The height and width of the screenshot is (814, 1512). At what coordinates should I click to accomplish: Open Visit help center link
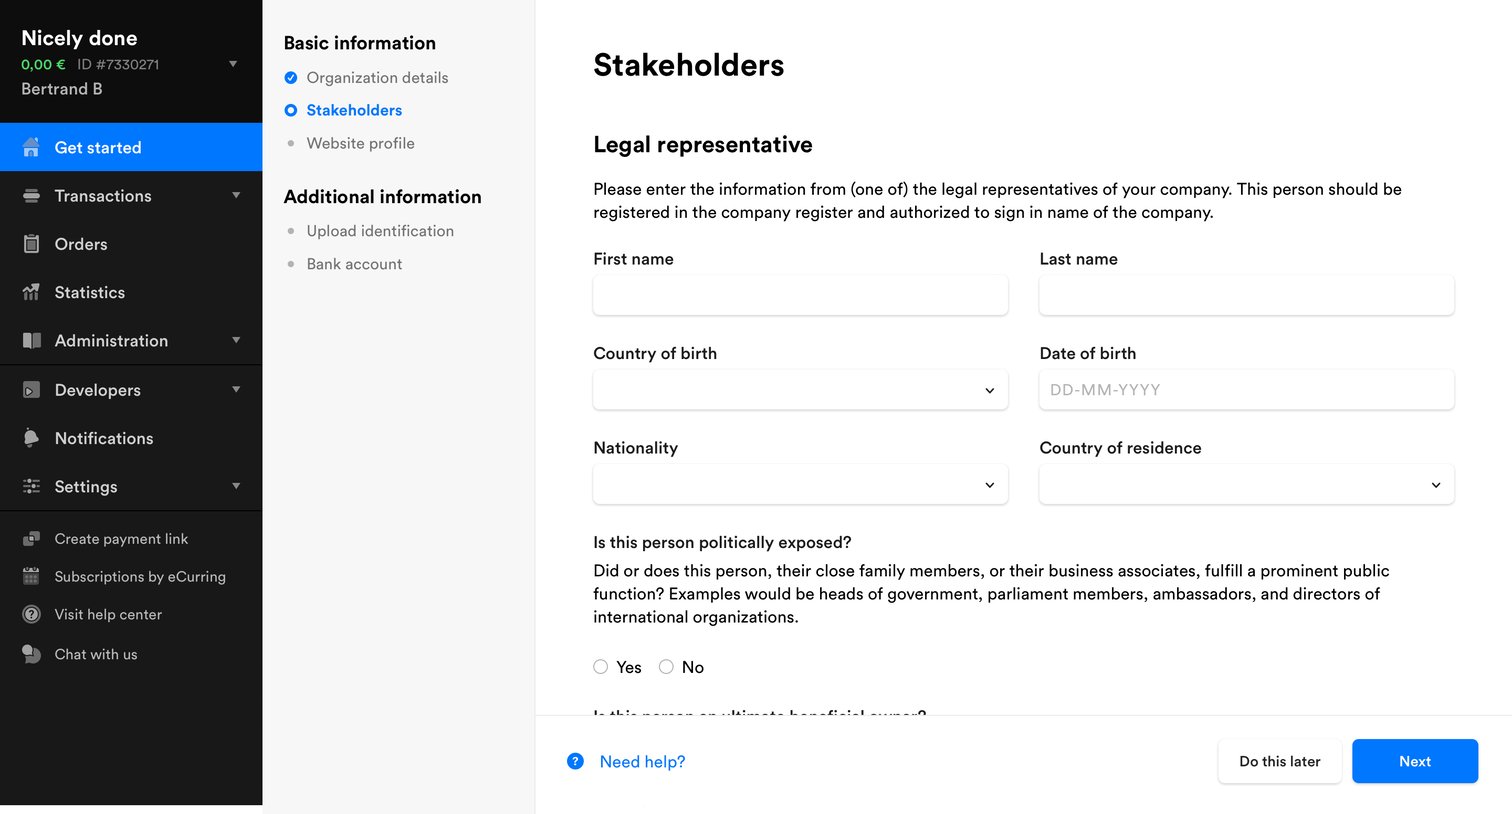pos(108,615)
